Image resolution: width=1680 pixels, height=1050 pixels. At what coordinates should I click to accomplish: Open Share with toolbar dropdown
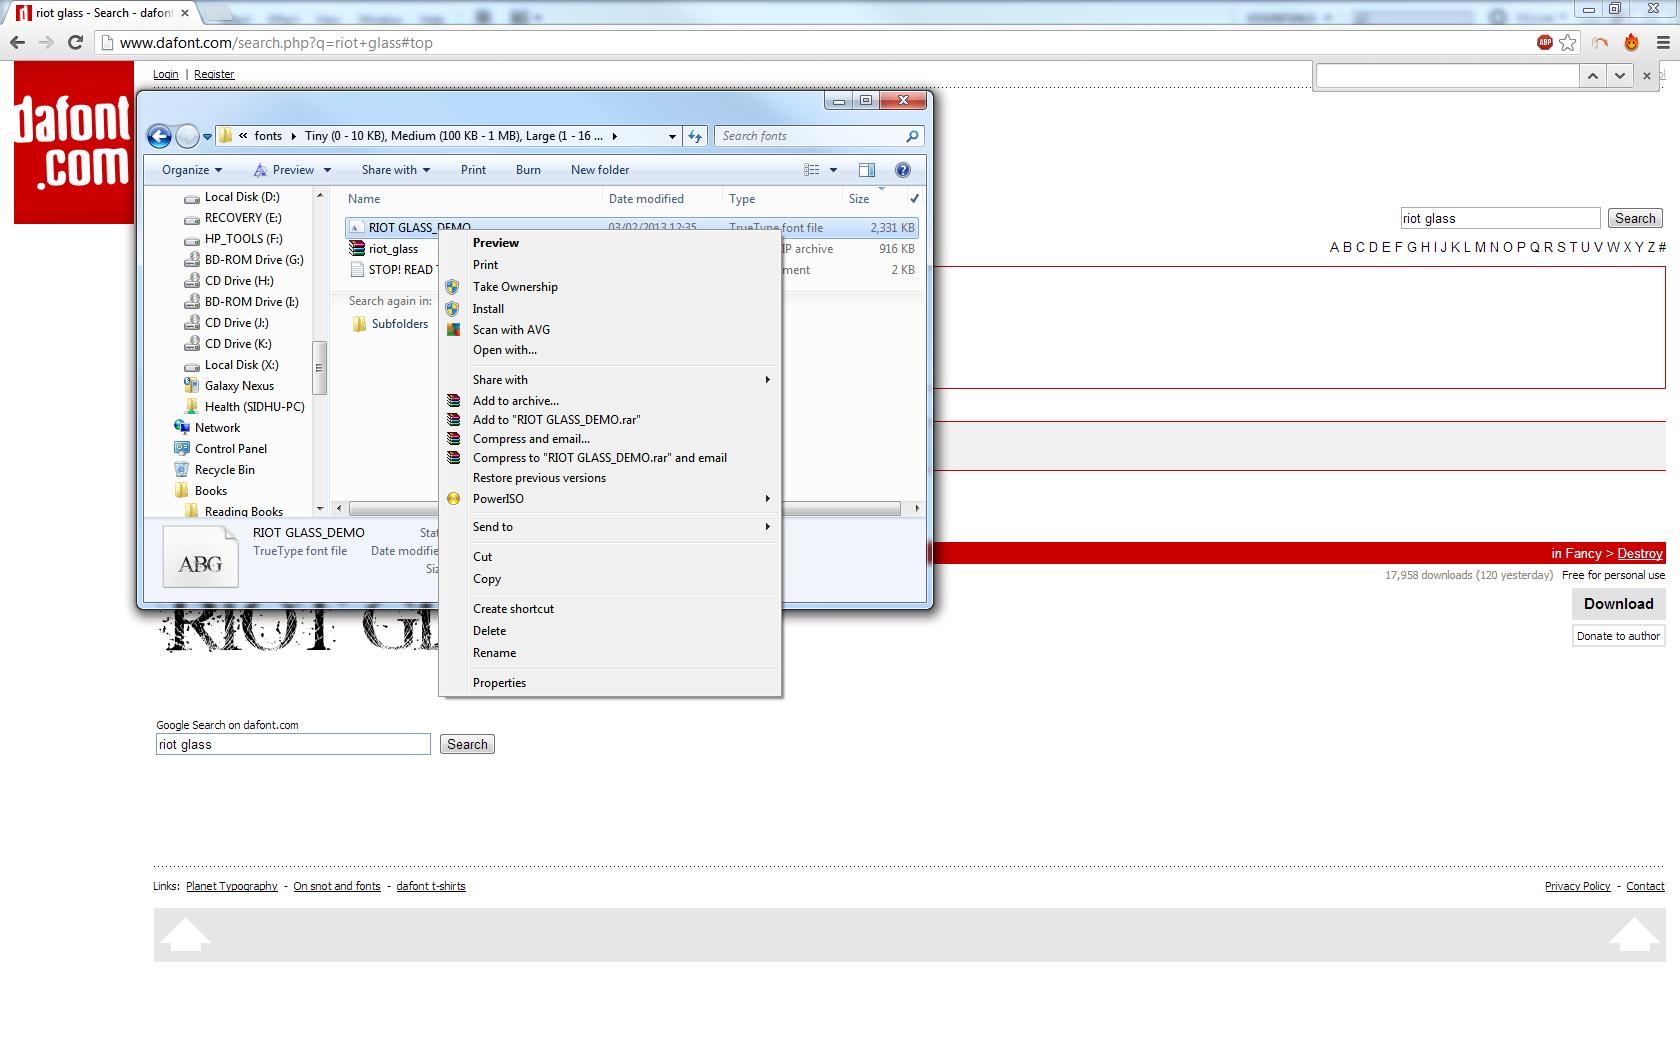396,170
